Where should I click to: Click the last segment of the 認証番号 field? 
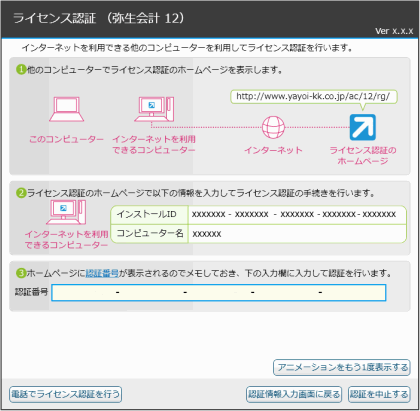(354, 293)
